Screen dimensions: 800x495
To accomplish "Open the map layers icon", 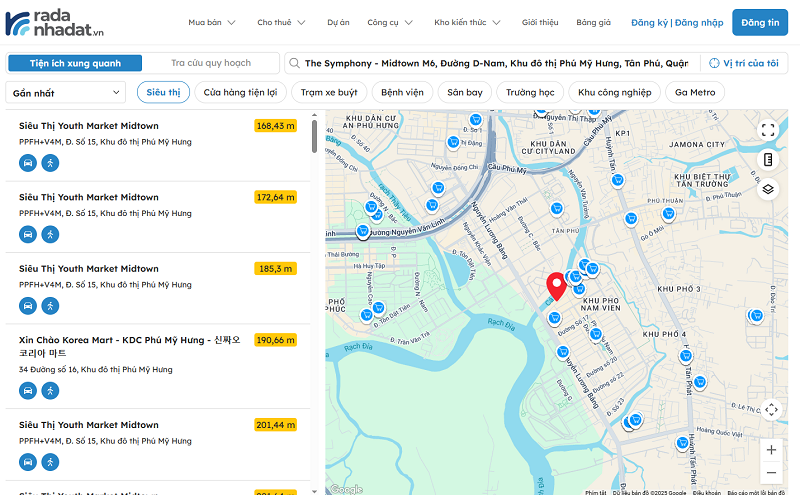I will (768, 188).
